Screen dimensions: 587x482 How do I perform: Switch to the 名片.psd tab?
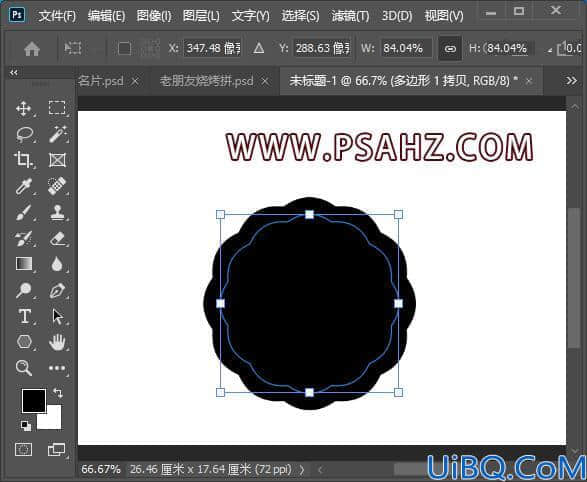click(101, 81)
